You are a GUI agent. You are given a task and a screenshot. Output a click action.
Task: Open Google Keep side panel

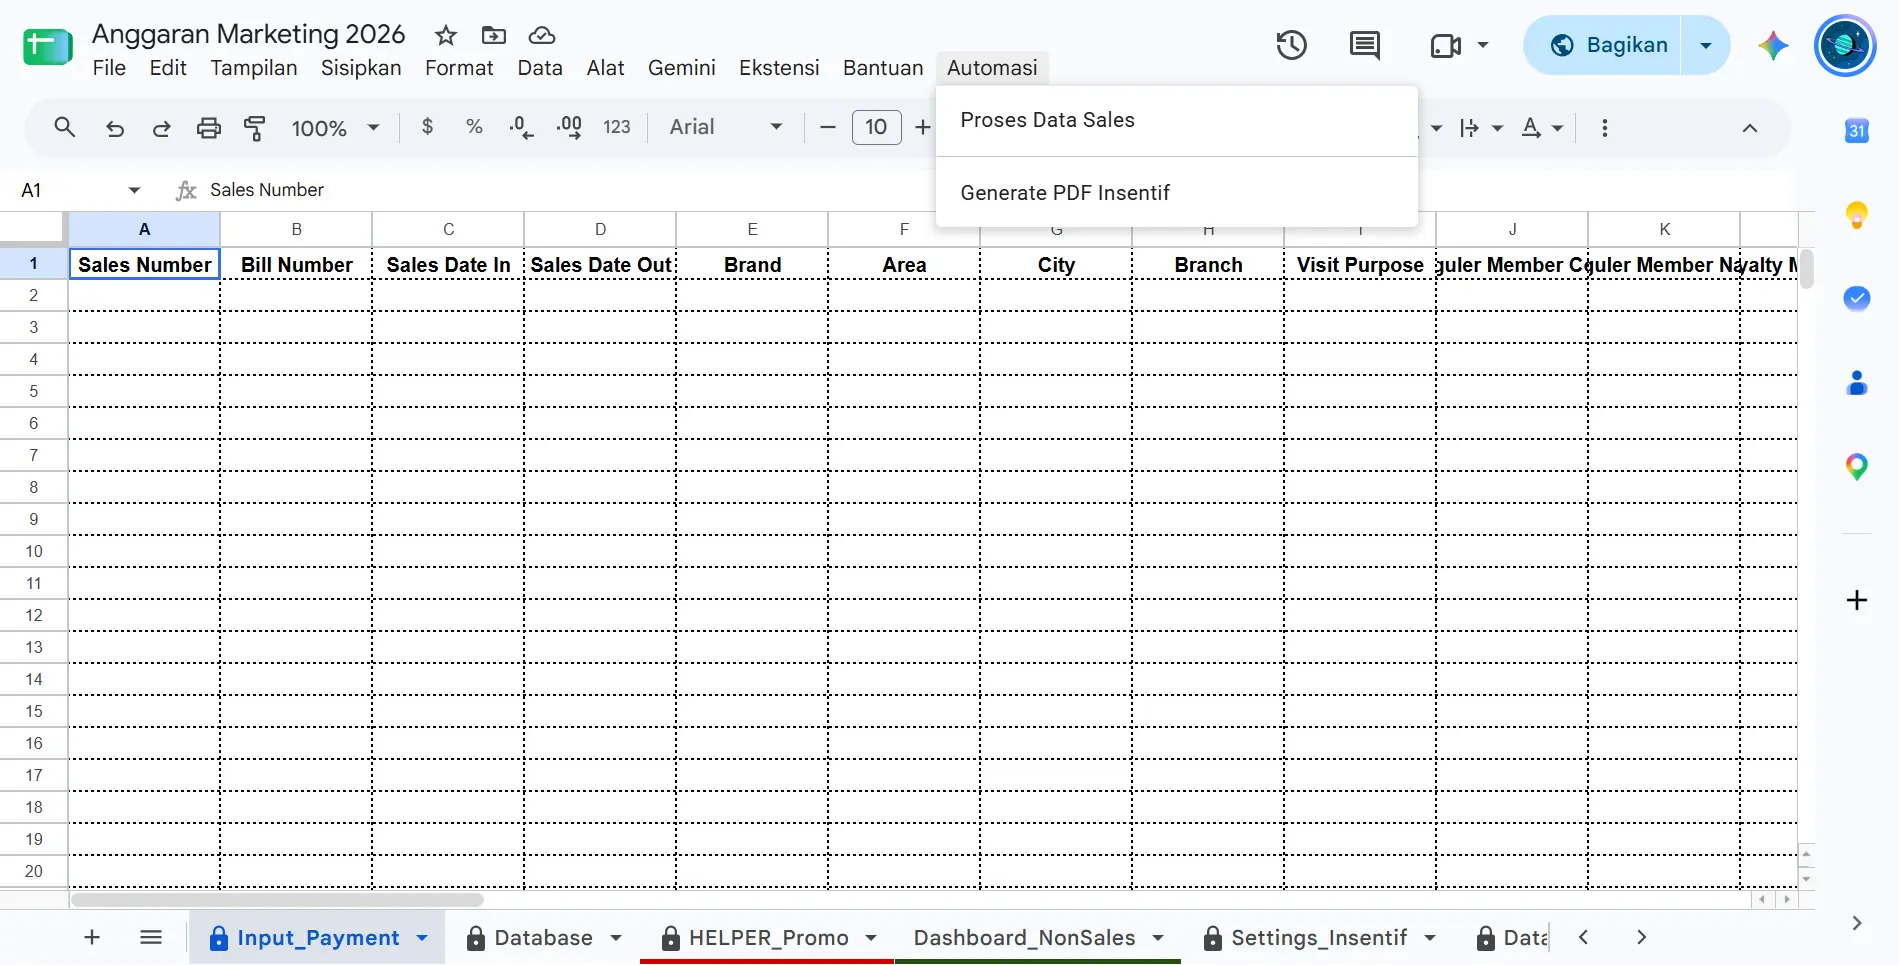point(1857,215)
